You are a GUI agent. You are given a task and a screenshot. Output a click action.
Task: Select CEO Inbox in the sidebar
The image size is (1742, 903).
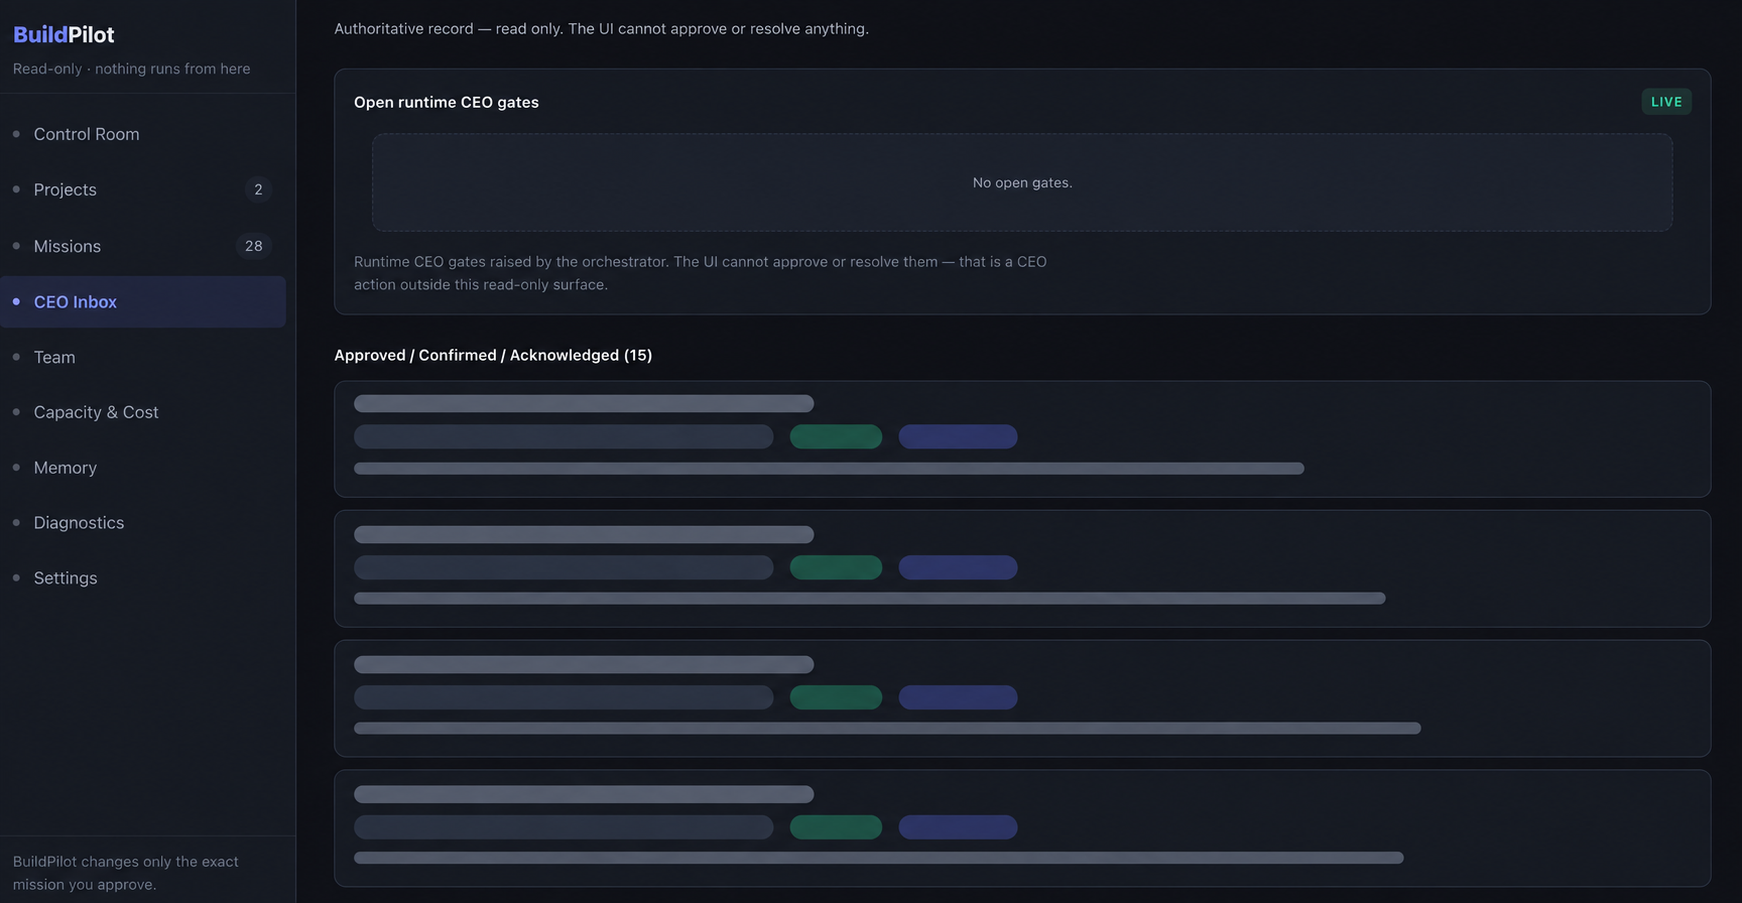coord(143,302)
